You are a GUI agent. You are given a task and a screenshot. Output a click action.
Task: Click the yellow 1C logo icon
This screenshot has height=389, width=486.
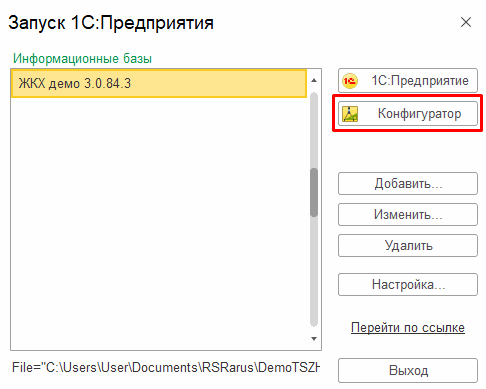[350, 81]
